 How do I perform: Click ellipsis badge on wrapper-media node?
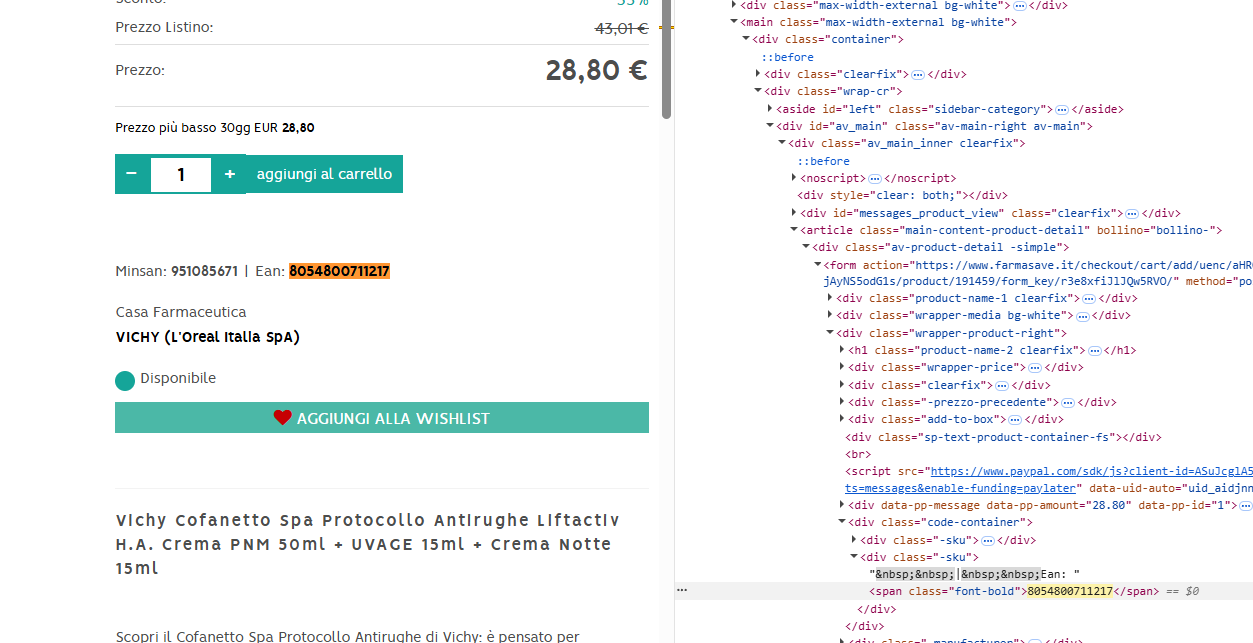click(1083, 316)
